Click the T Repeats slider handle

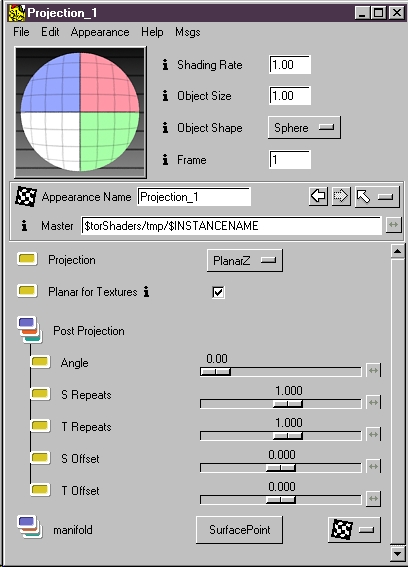288,436
